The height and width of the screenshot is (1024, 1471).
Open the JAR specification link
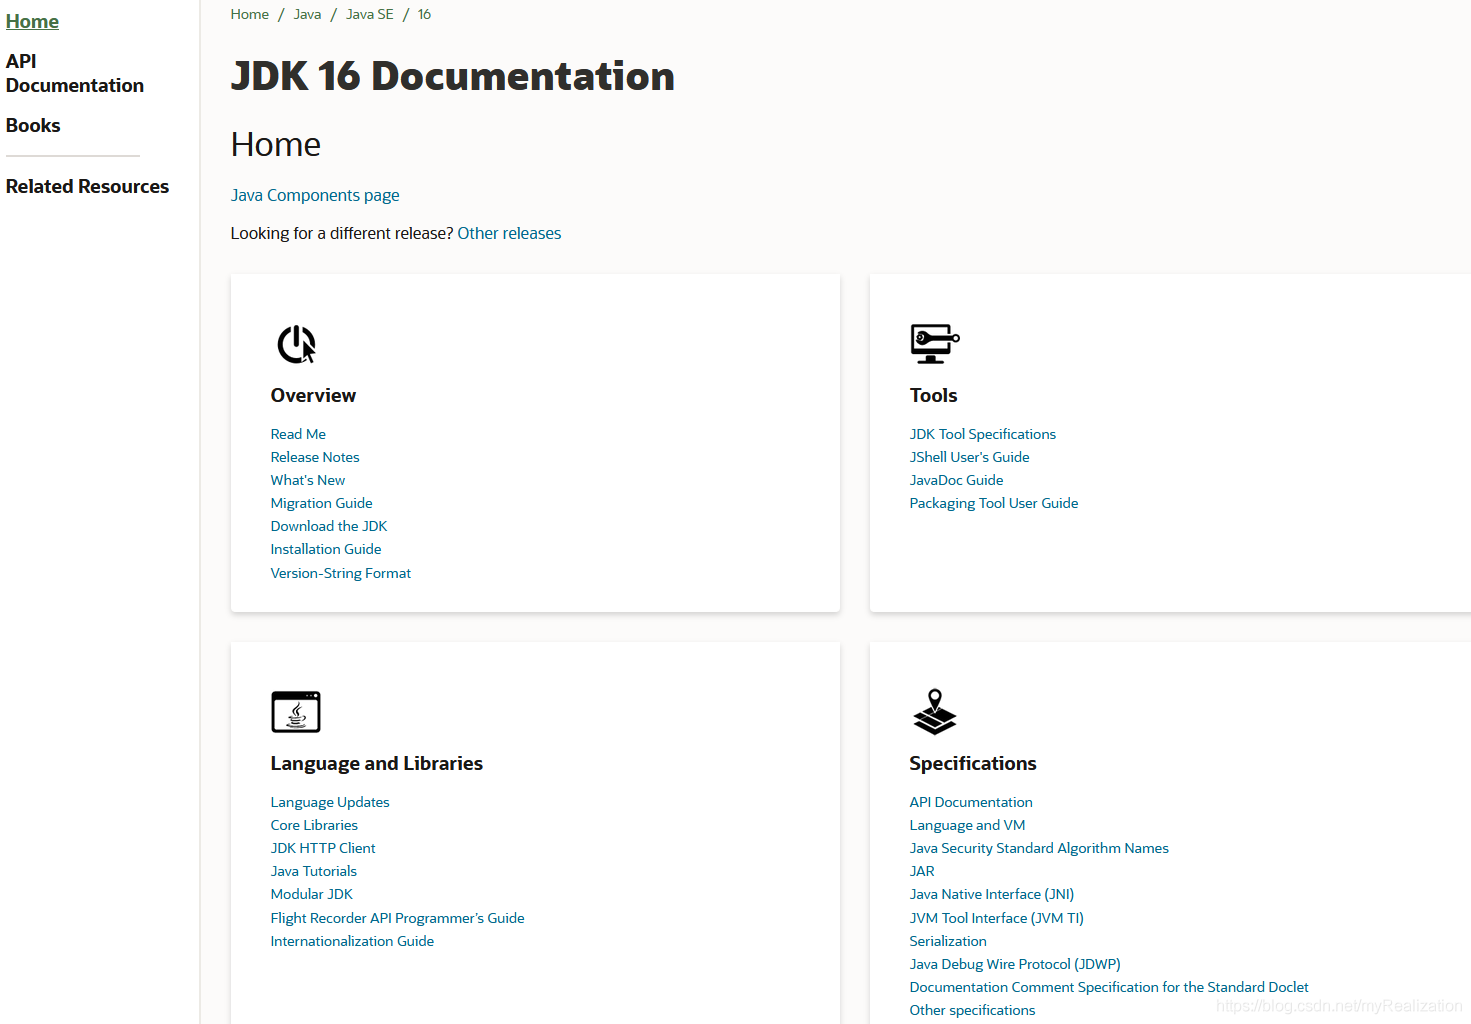pyautogui.click(x=922, y=871)
